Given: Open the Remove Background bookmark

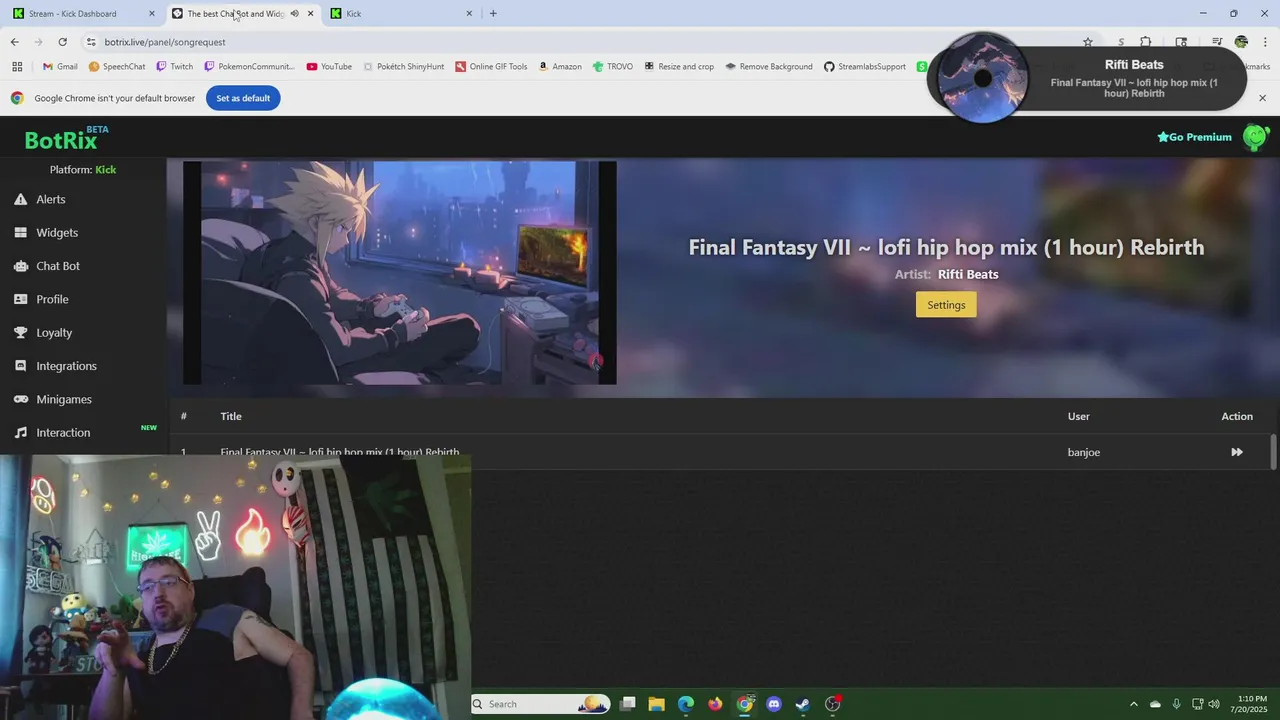Looking at the screenshot, I should (x=769, y=67).
